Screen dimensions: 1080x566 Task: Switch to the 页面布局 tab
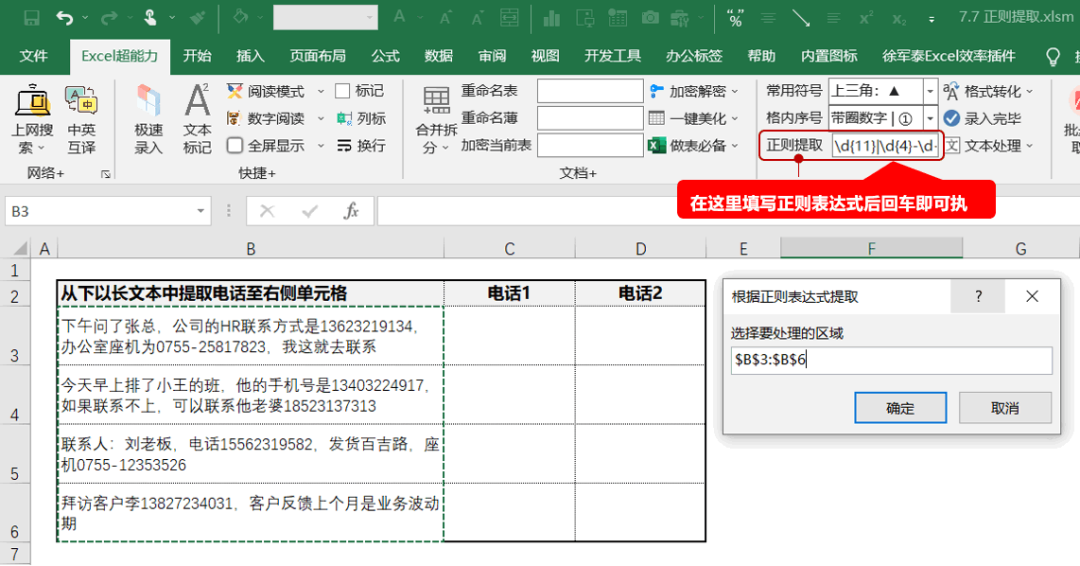tap(318, 56)
